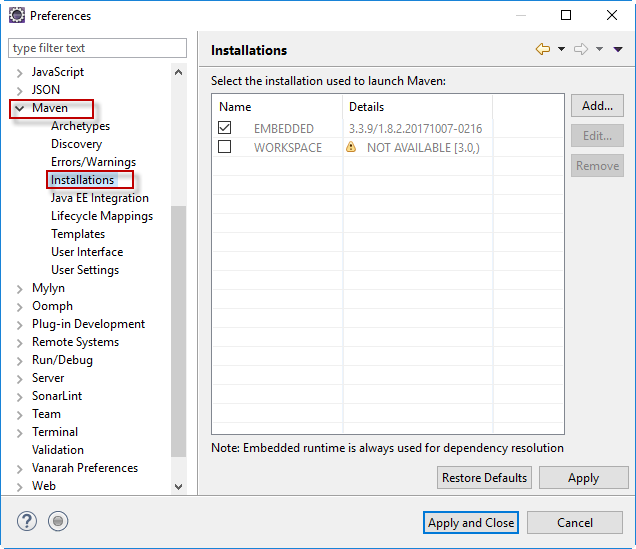Click the warning icon on WORKSPACE row

(351, 147)
